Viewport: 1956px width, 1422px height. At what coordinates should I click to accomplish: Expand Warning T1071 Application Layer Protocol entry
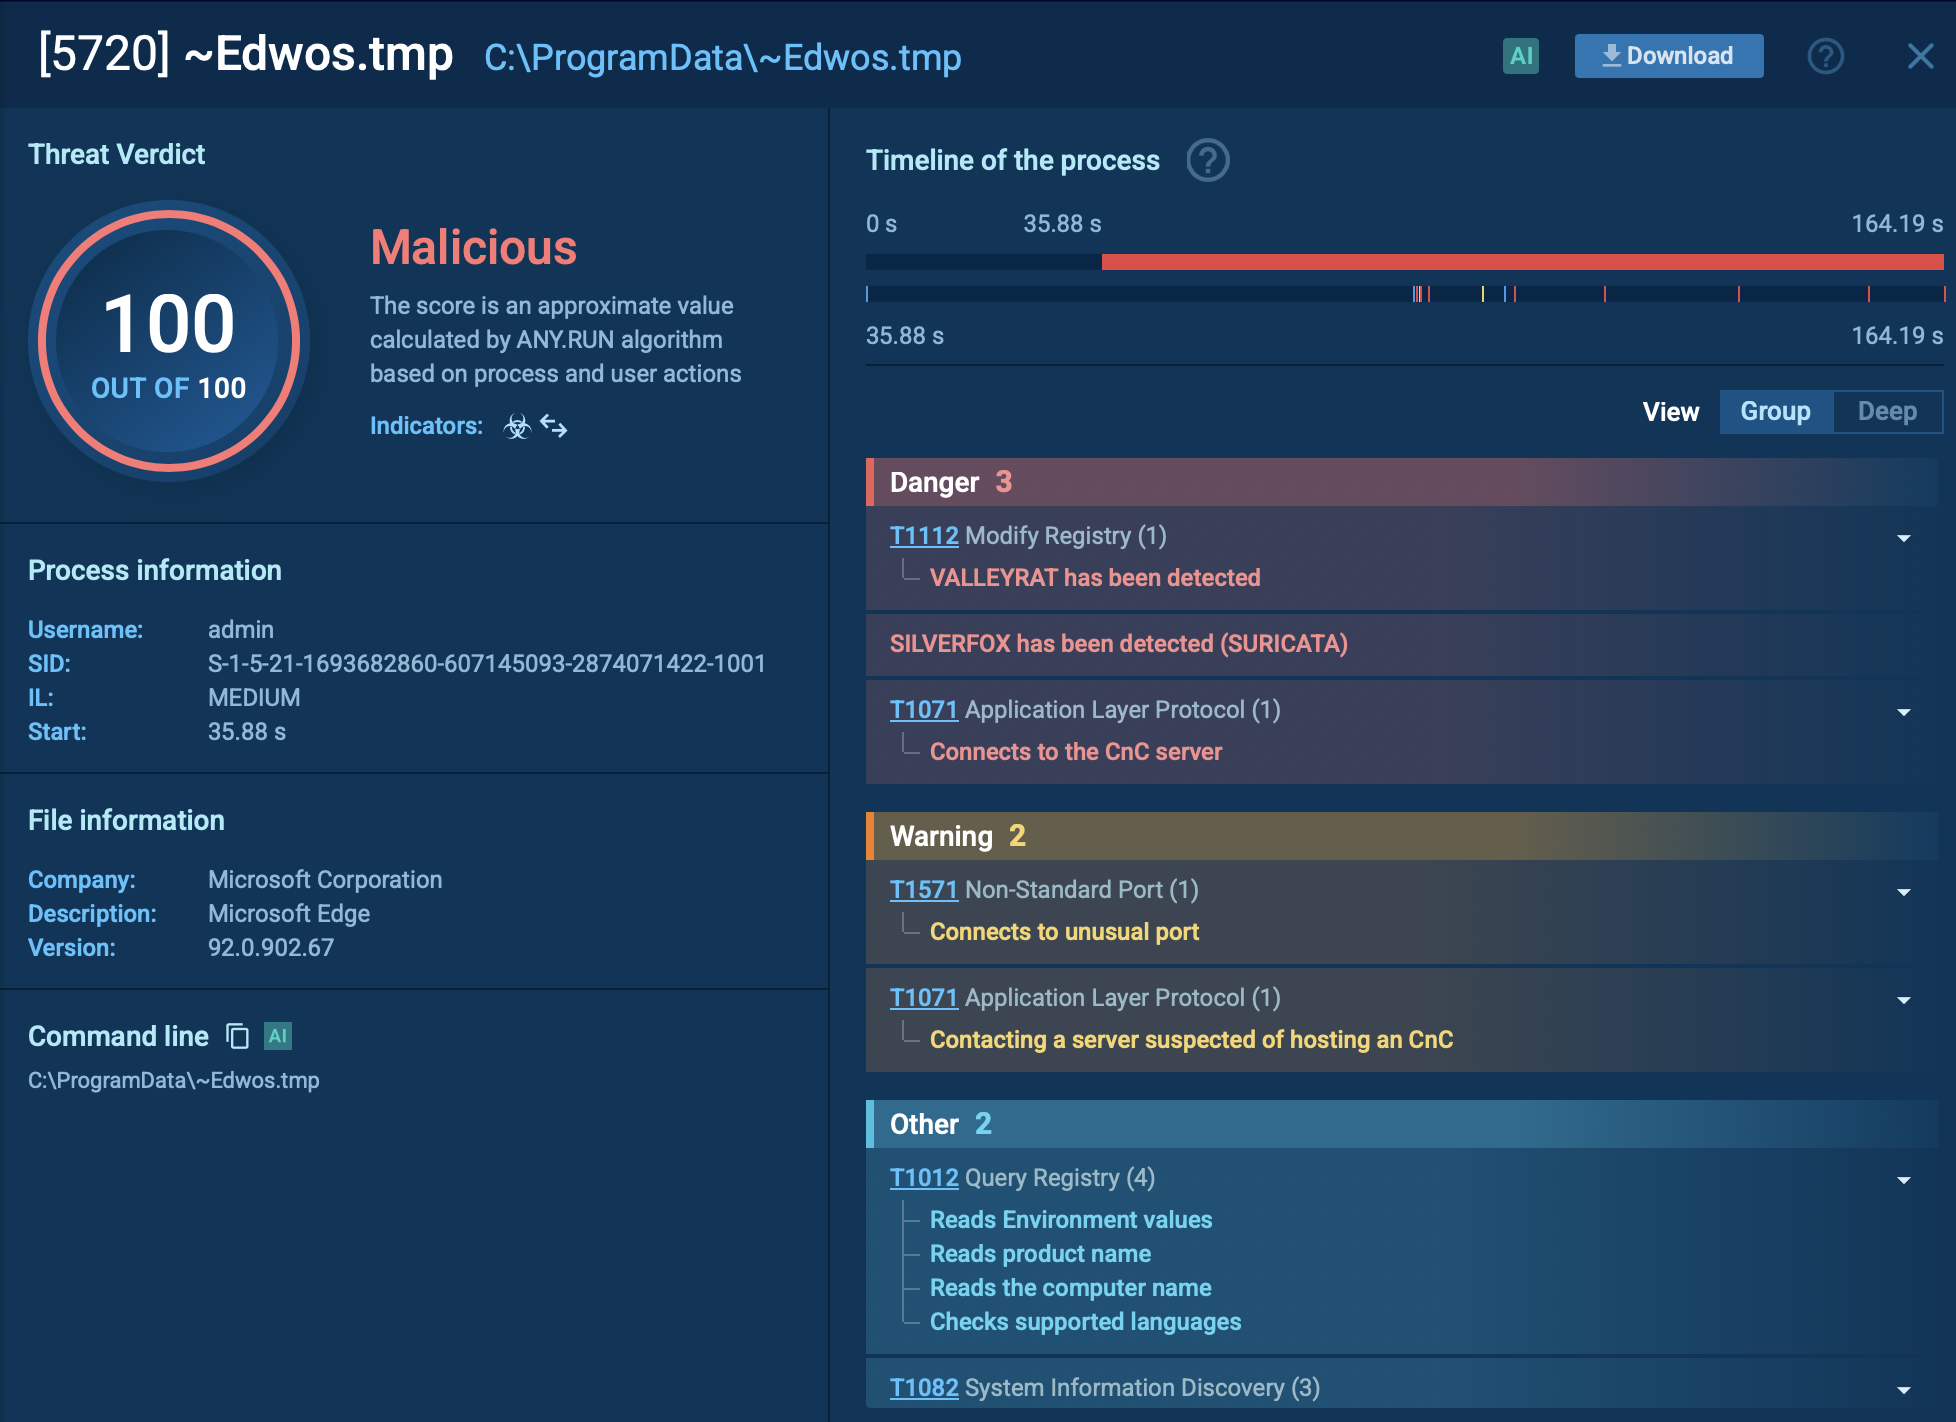click(1903, 1000)
